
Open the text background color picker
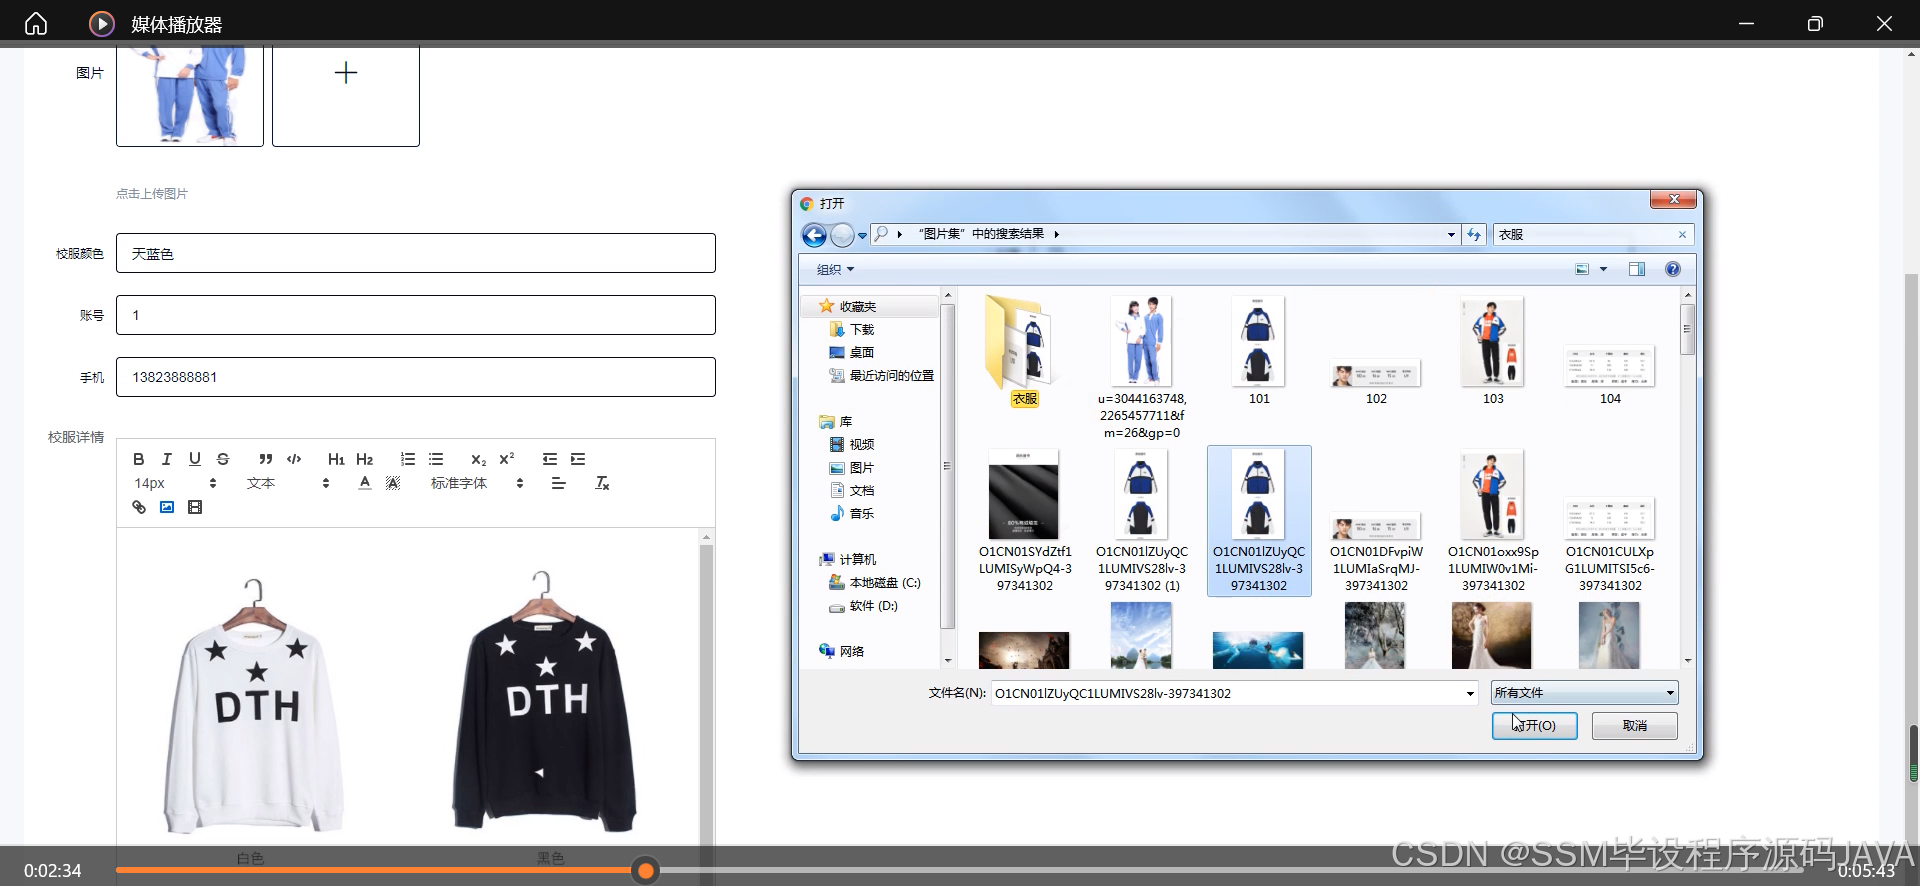click(393, 483)
